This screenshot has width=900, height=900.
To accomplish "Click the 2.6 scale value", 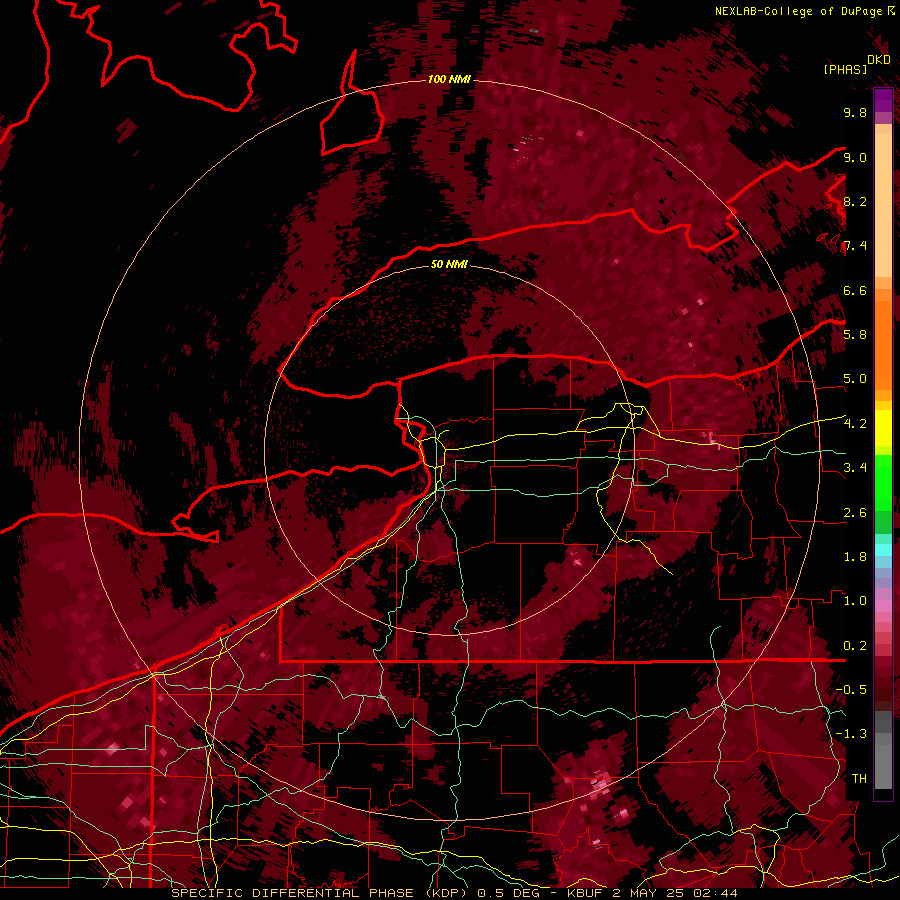I will pyautogui.click(x=855, y=513).
